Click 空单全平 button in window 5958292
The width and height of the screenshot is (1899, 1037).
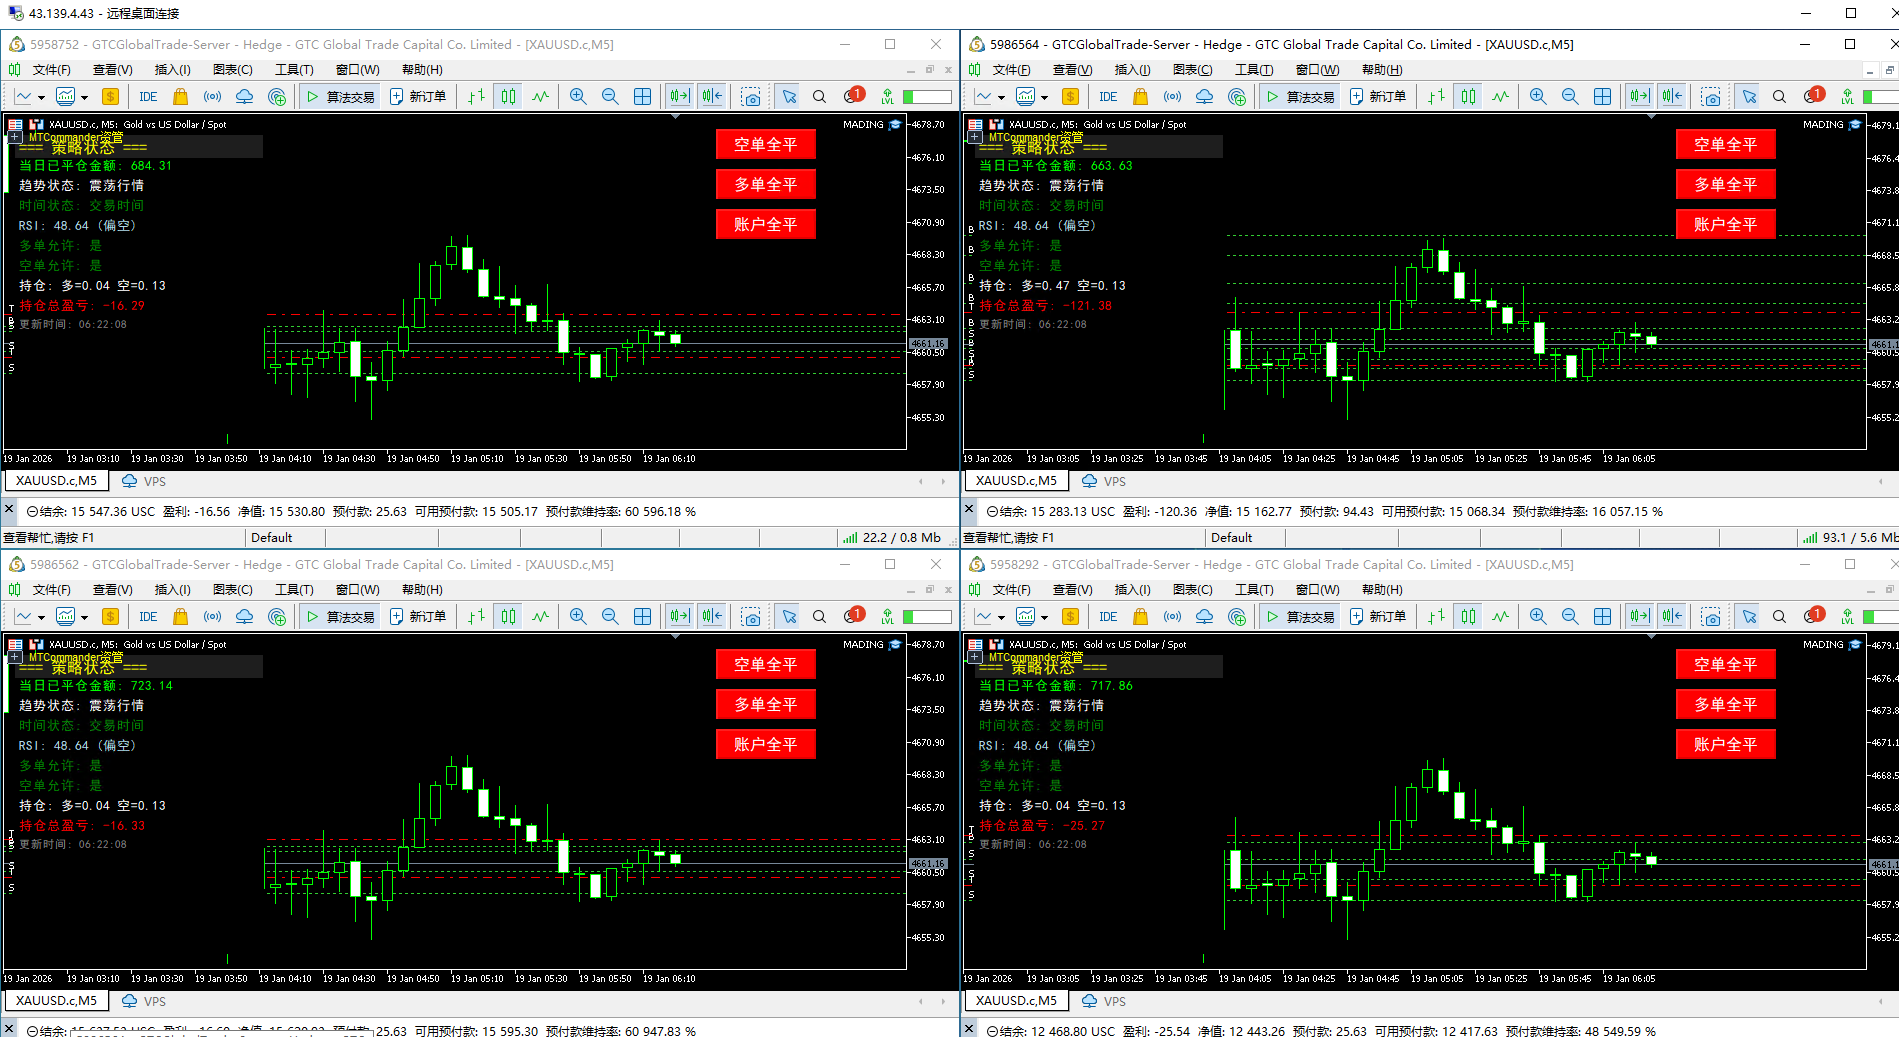[x=1726, y=665]
